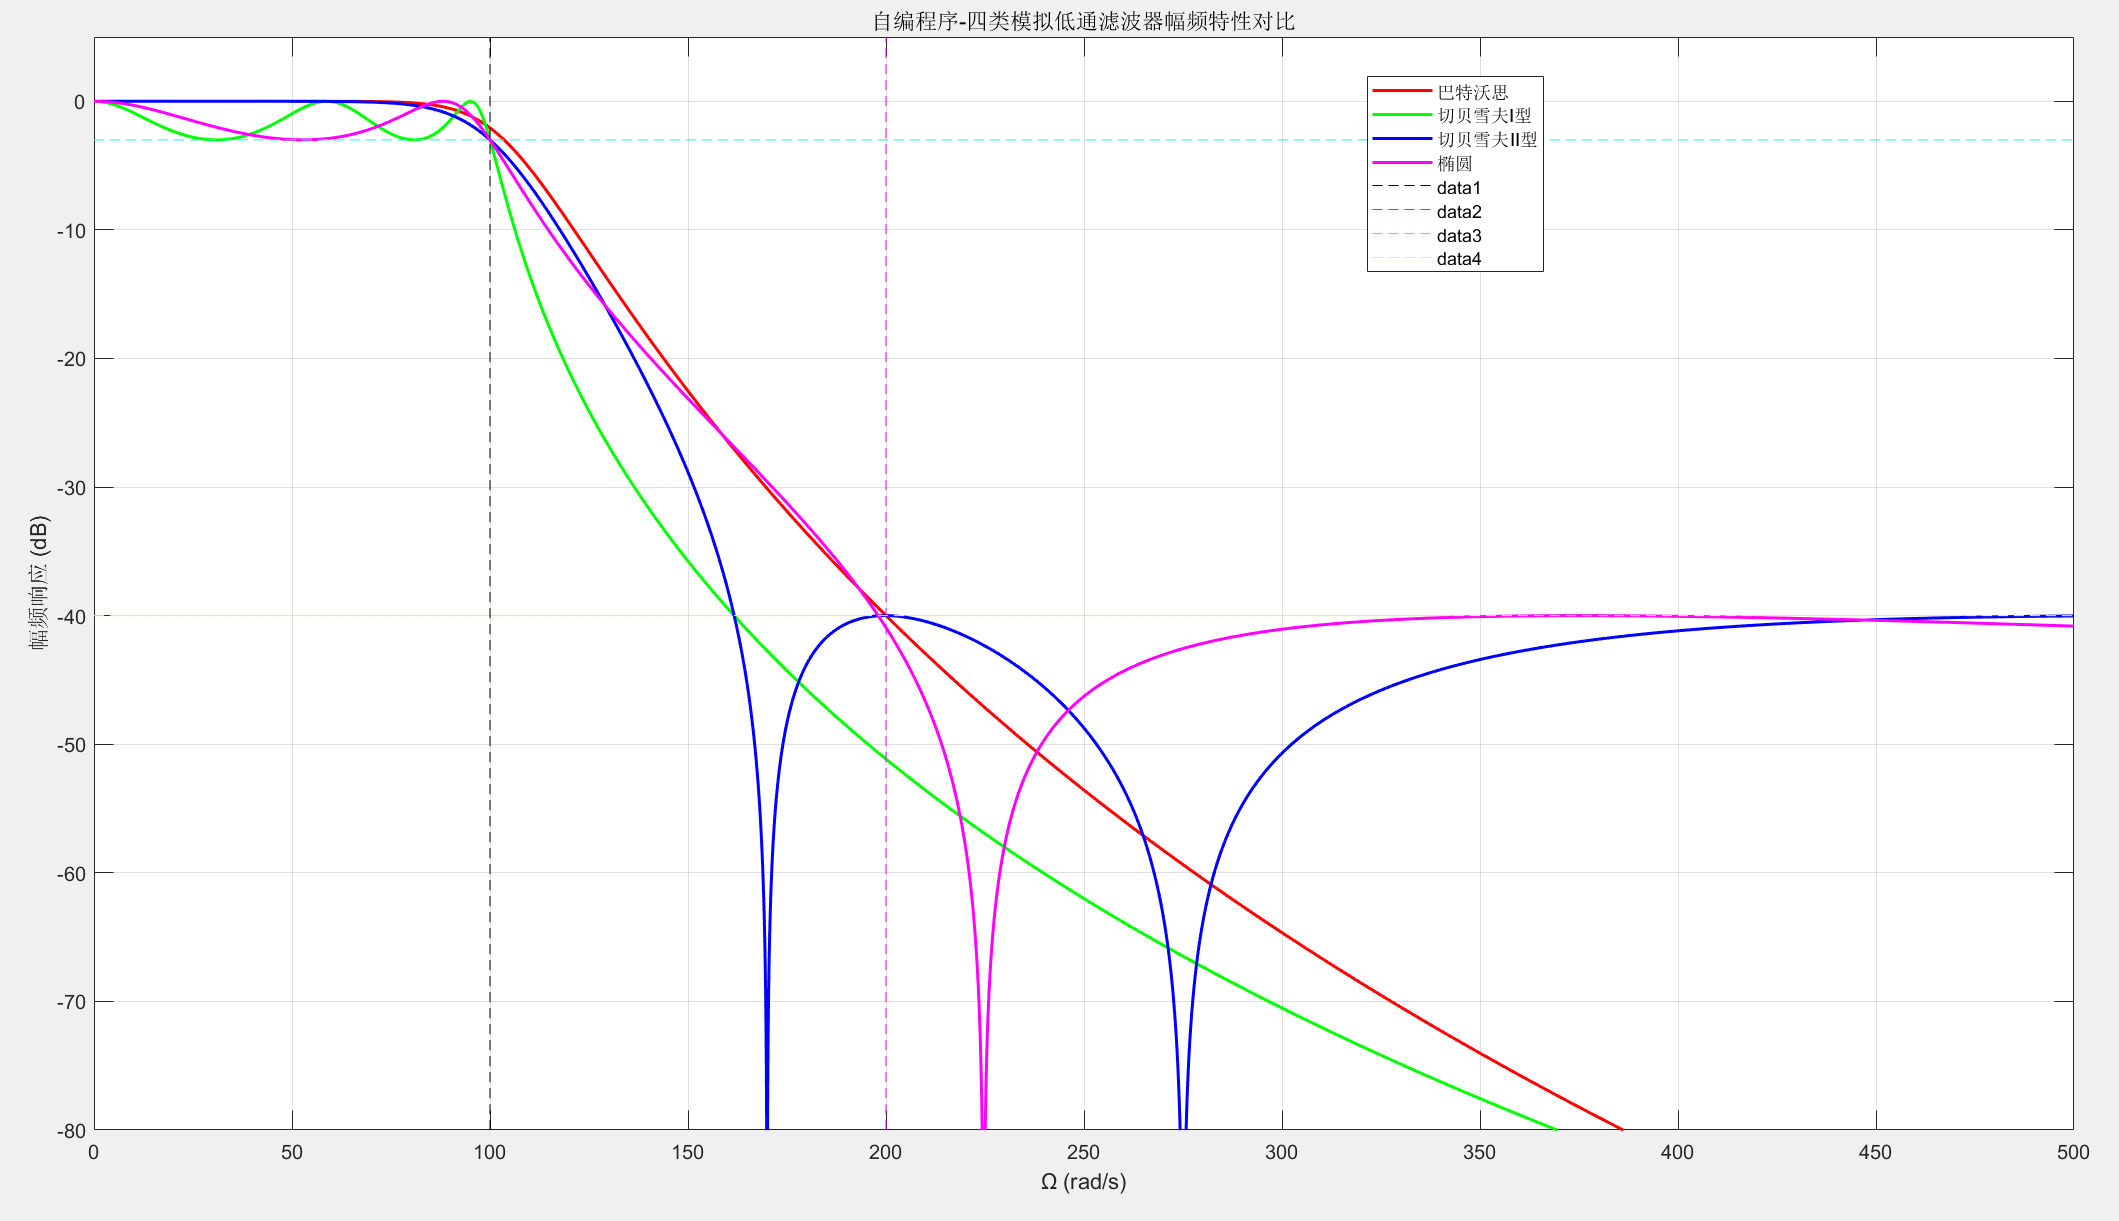Click the x-axis tick label 250
The width and height of the screenshot is (2119, 1221).
[1083, 1152]
